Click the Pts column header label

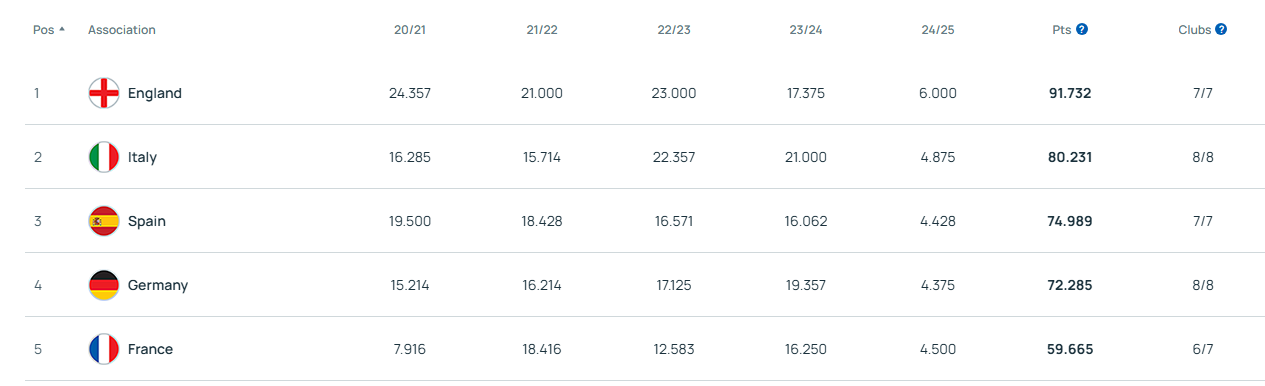click(x=1062, y=30)
